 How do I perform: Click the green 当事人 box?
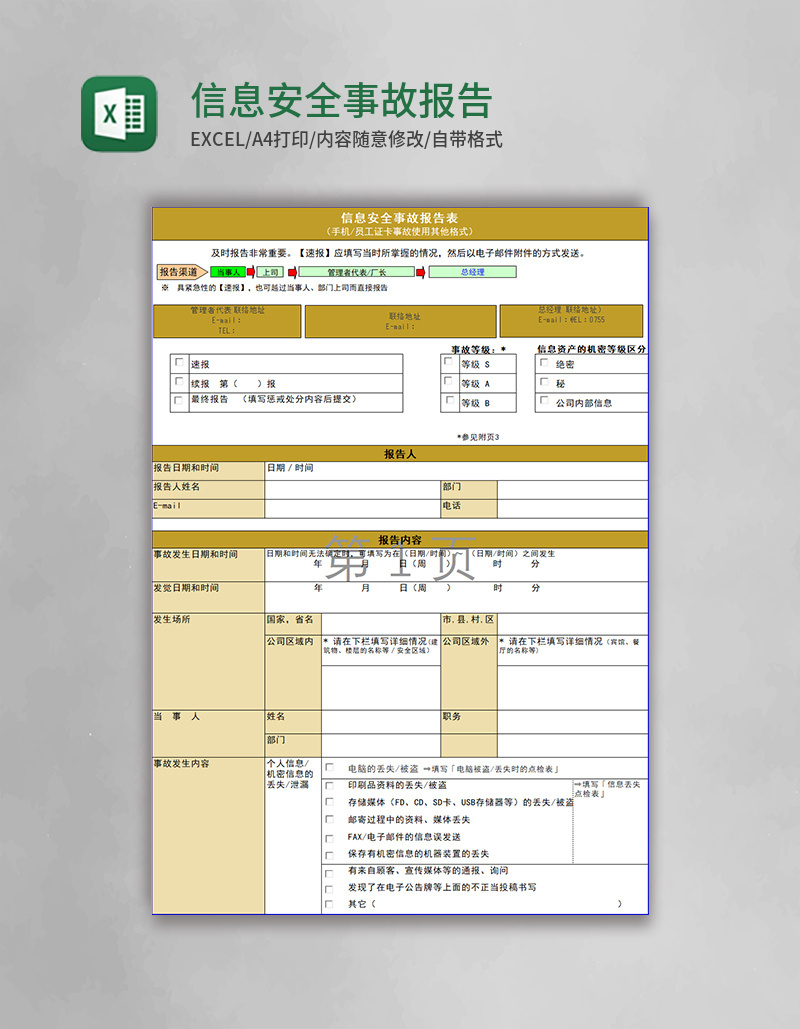(x=228, y=271)
